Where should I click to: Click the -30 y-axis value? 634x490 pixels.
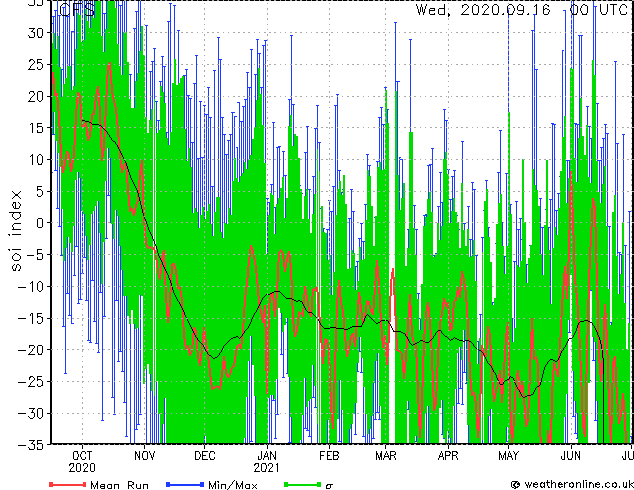pyautogui.click(x=31, y=414)
